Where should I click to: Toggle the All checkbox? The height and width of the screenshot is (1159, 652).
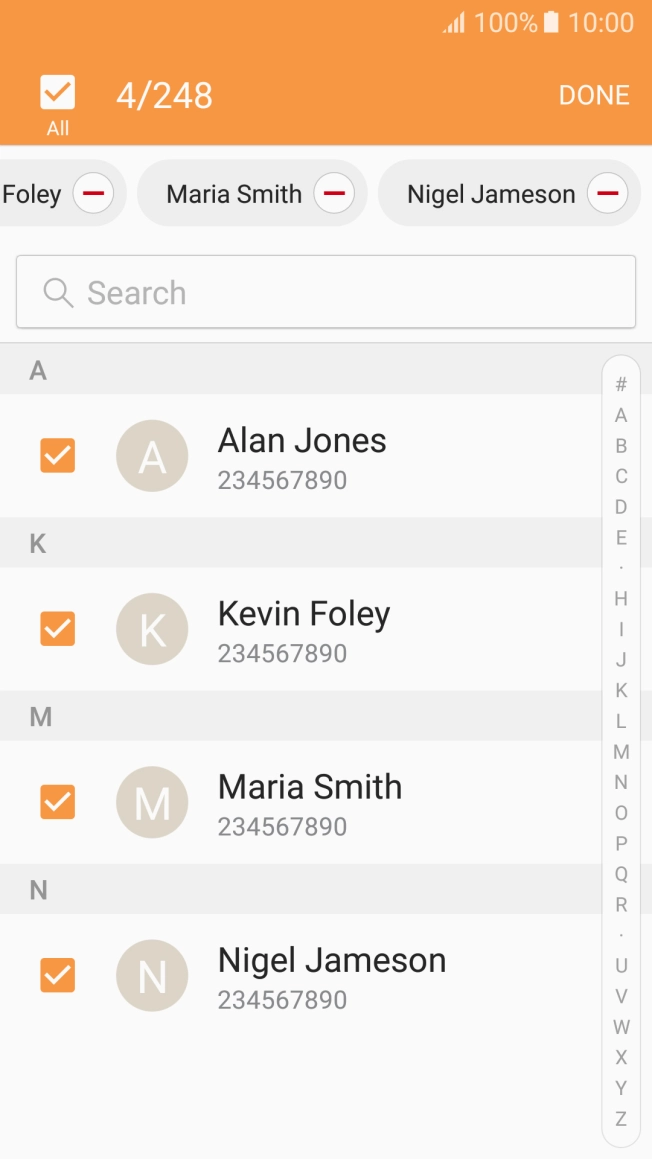point(58,92)
